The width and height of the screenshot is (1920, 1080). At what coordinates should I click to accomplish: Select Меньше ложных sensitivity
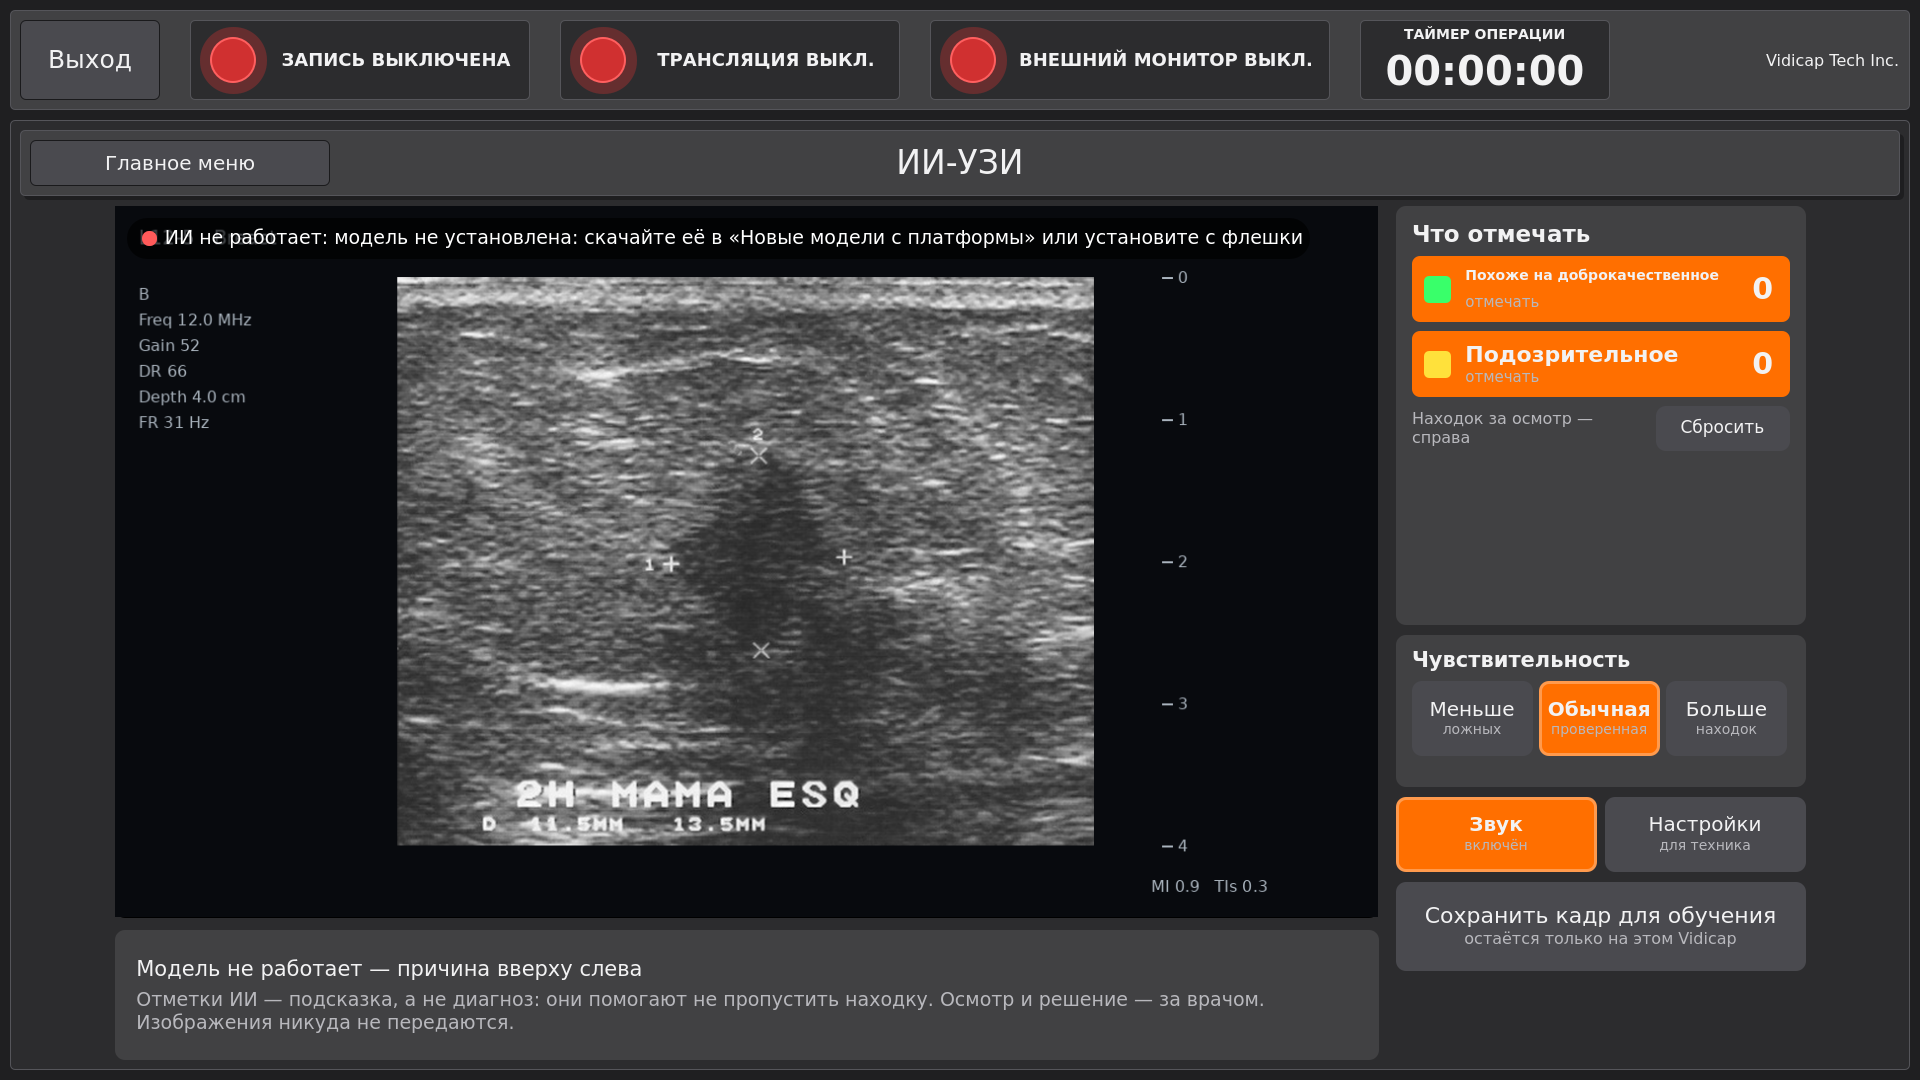(x=1471, y=718)
